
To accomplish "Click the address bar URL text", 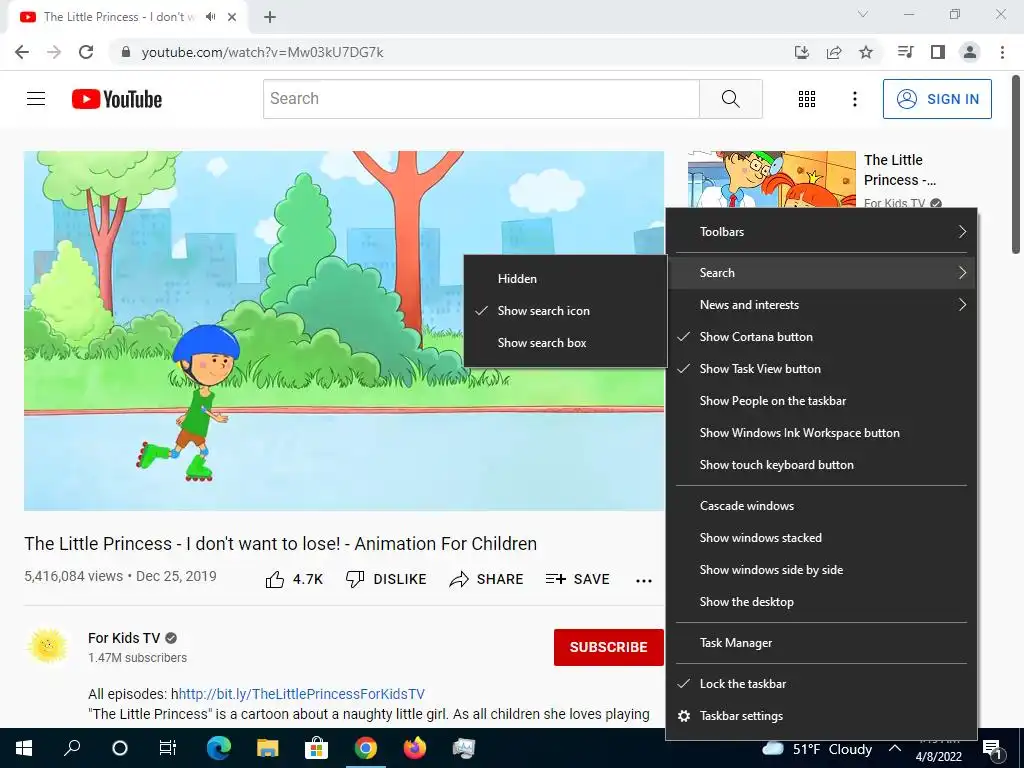I will point(263,52).
